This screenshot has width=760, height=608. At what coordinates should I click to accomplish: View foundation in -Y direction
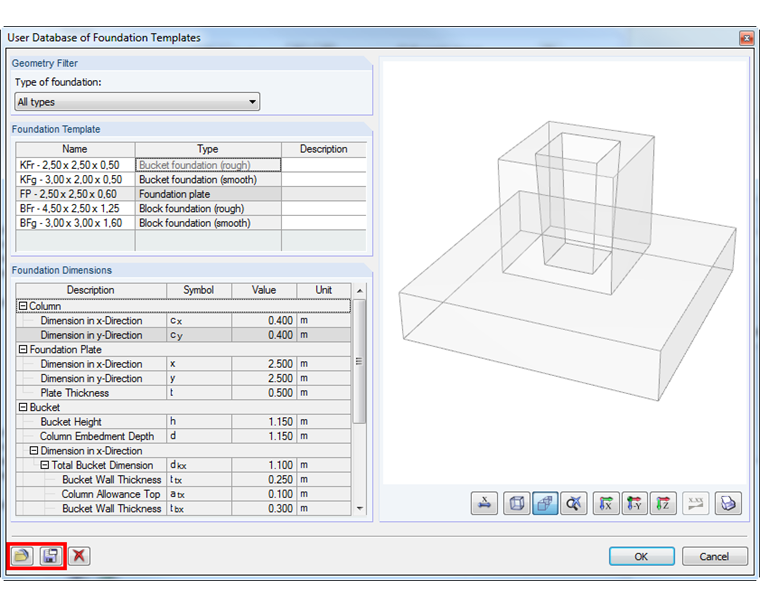(634, 503)
